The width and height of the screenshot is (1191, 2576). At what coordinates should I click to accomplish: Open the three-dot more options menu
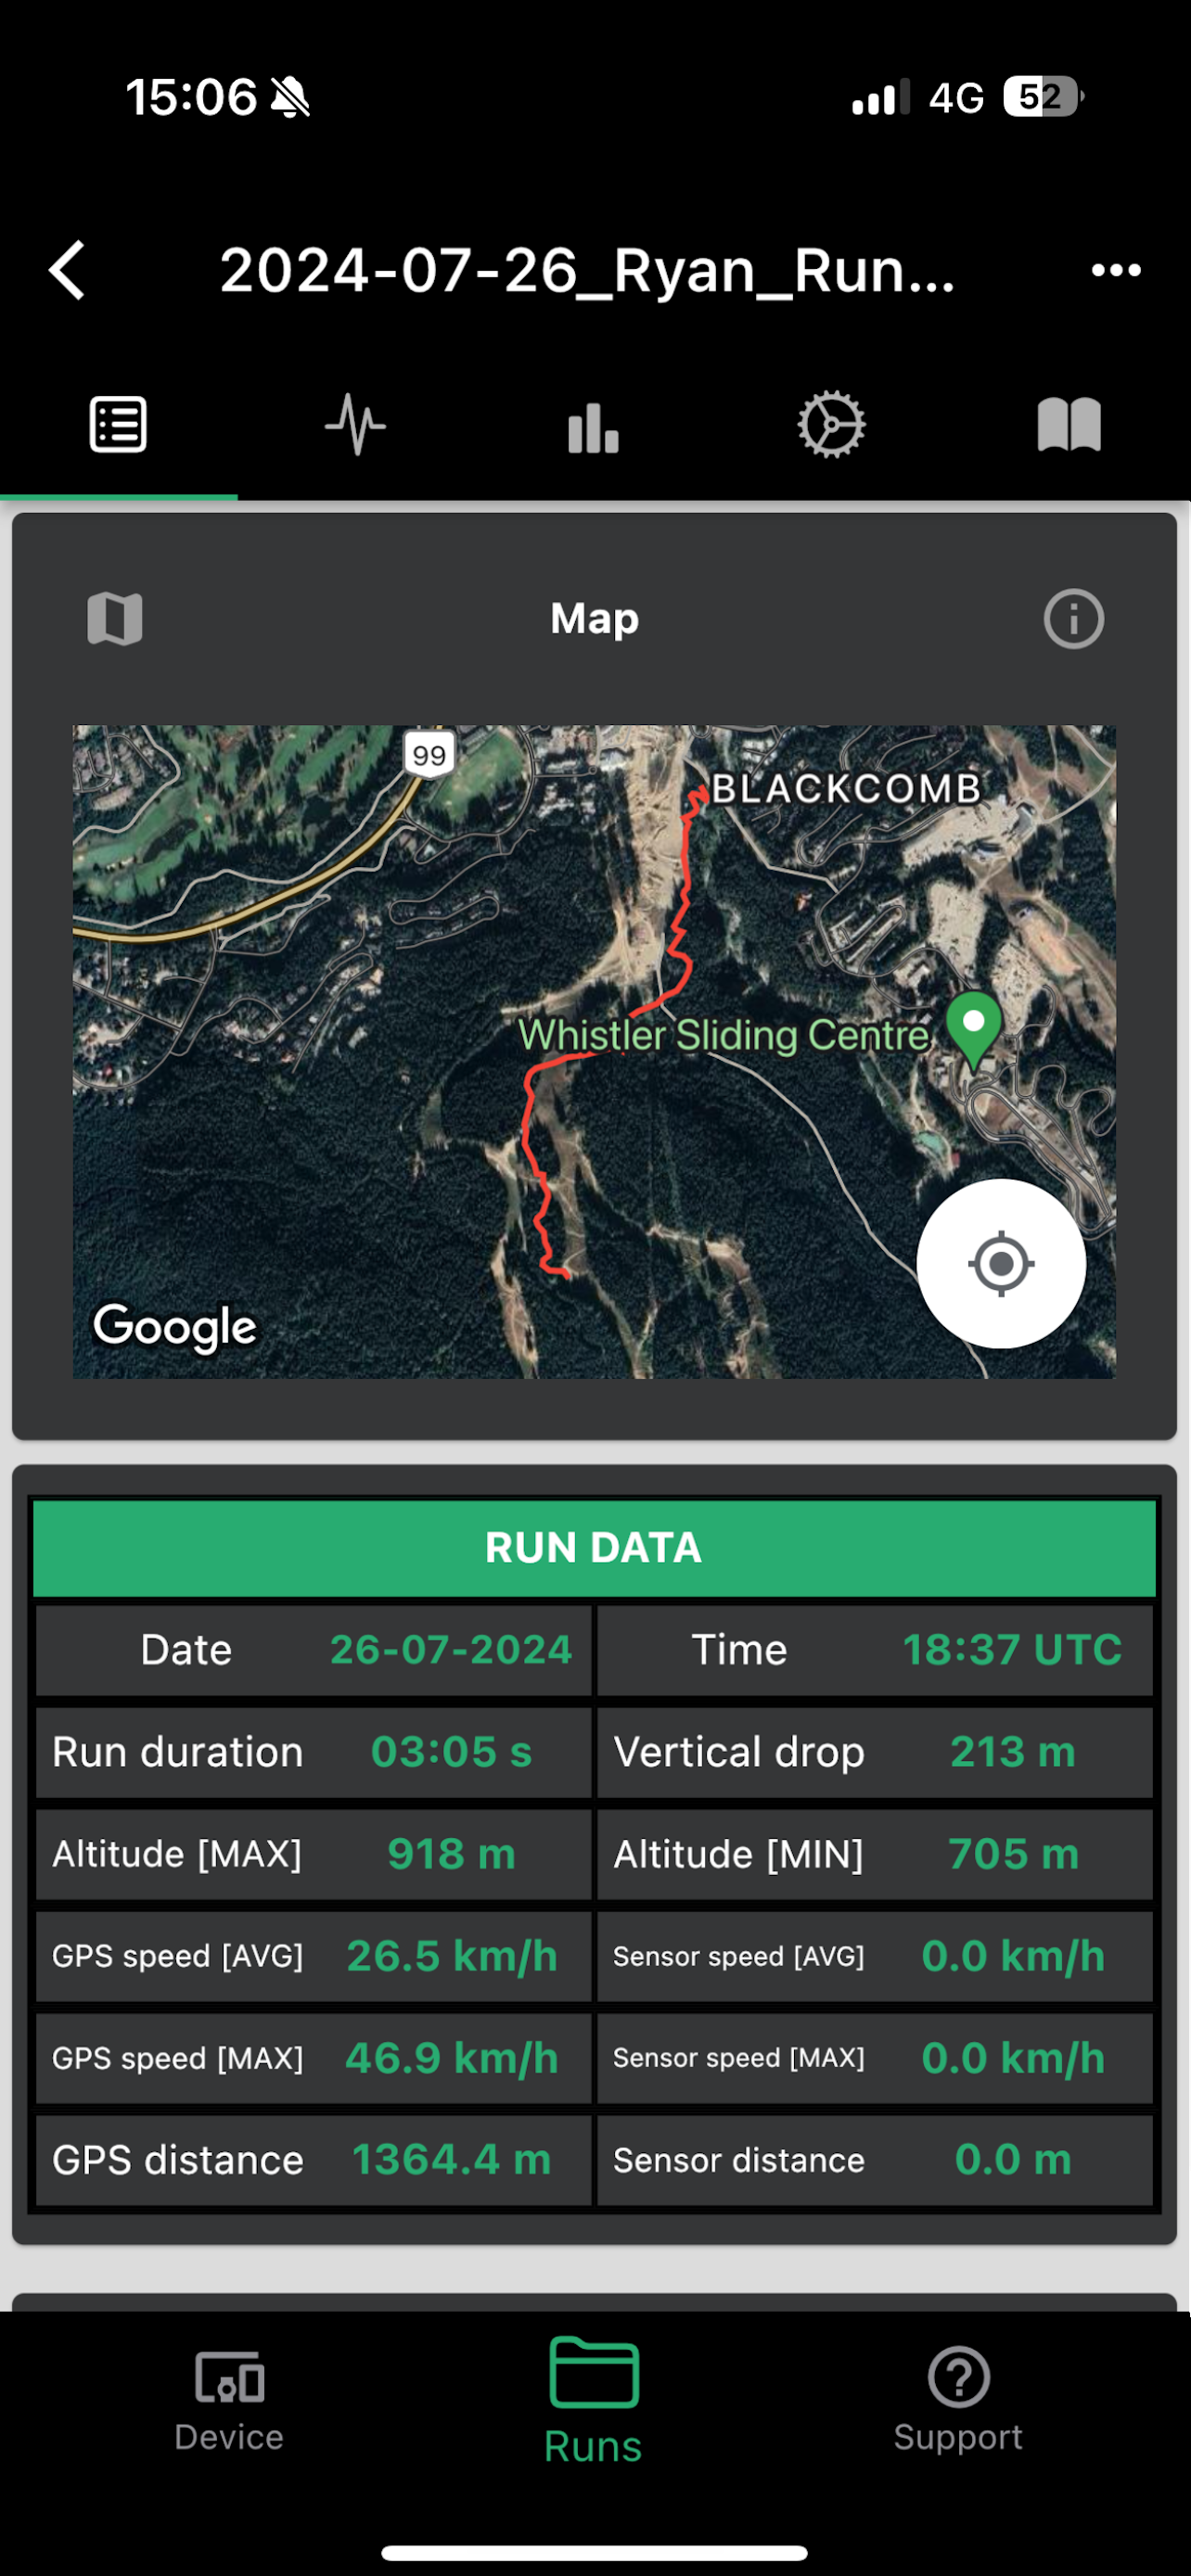click(1116, 270)
